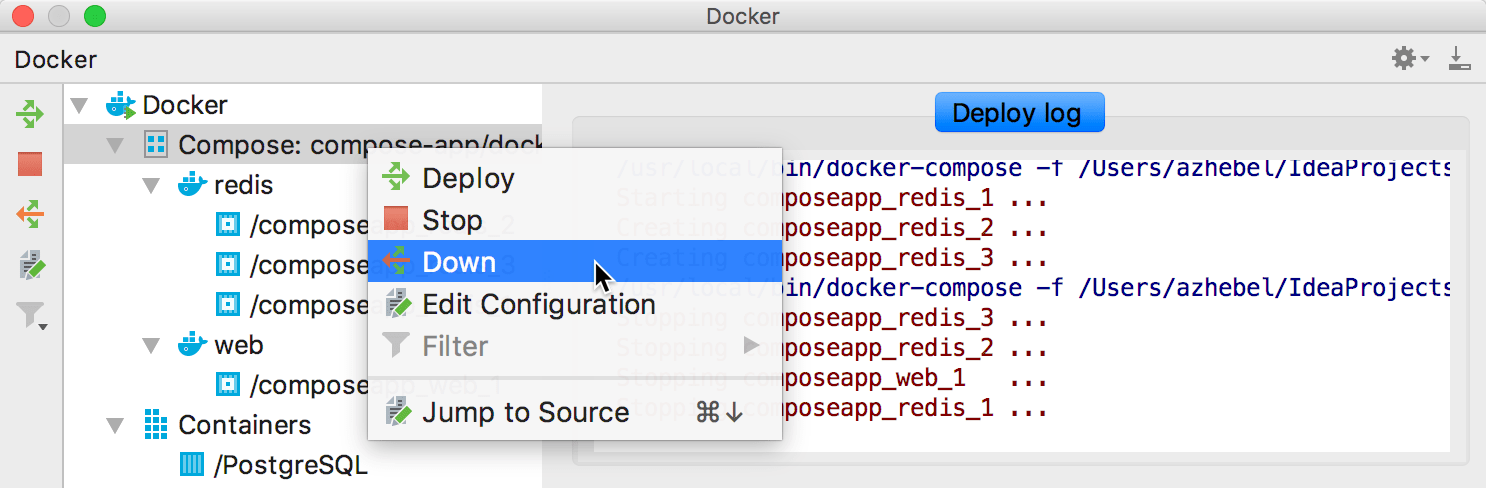Viewport: 1486px width, 488px height.
Task: Choose Stop from the context menu
Action: 574,220
